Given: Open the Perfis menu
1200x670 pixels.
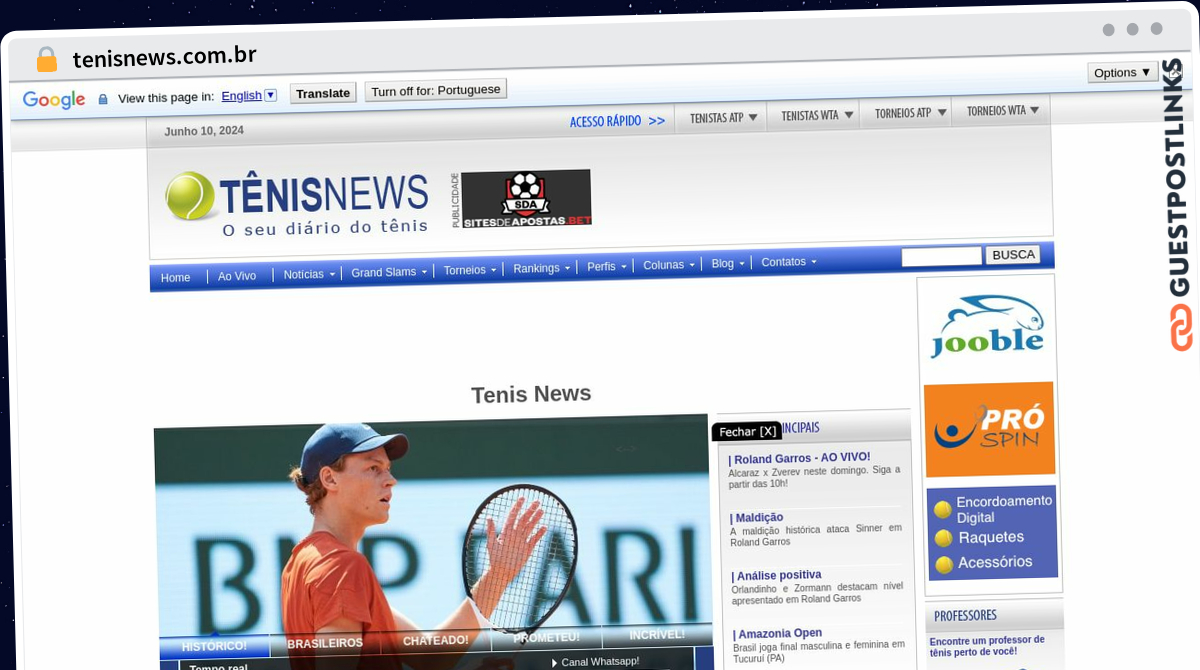Looking at the screenshot, I should [x=607, y=267].
